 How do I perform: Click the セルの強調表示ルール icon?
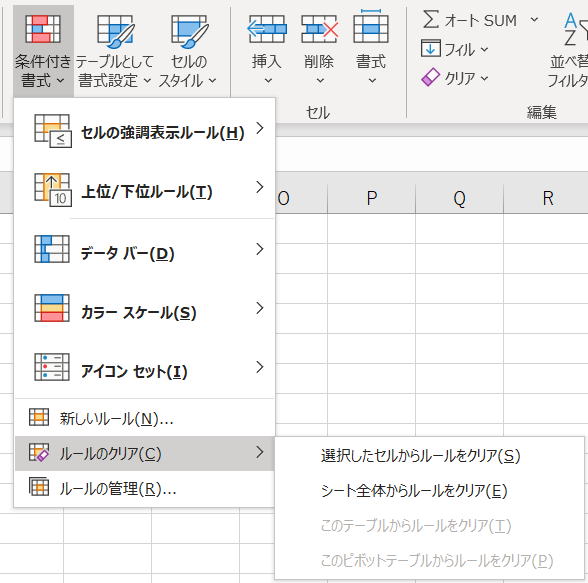(x=52, y=130)
